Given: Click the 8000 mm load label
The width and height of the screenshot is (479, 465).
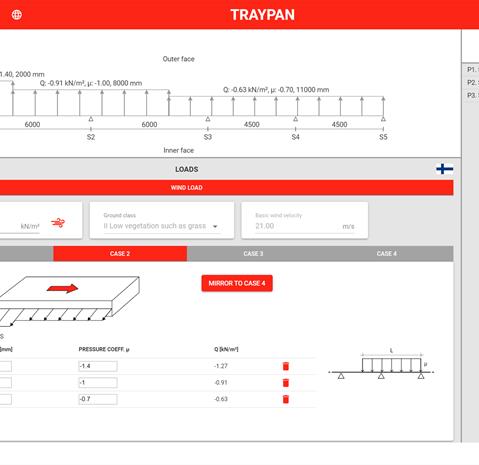Looking at the screenshot, I should pyautogui.click(x=91, y=83).
